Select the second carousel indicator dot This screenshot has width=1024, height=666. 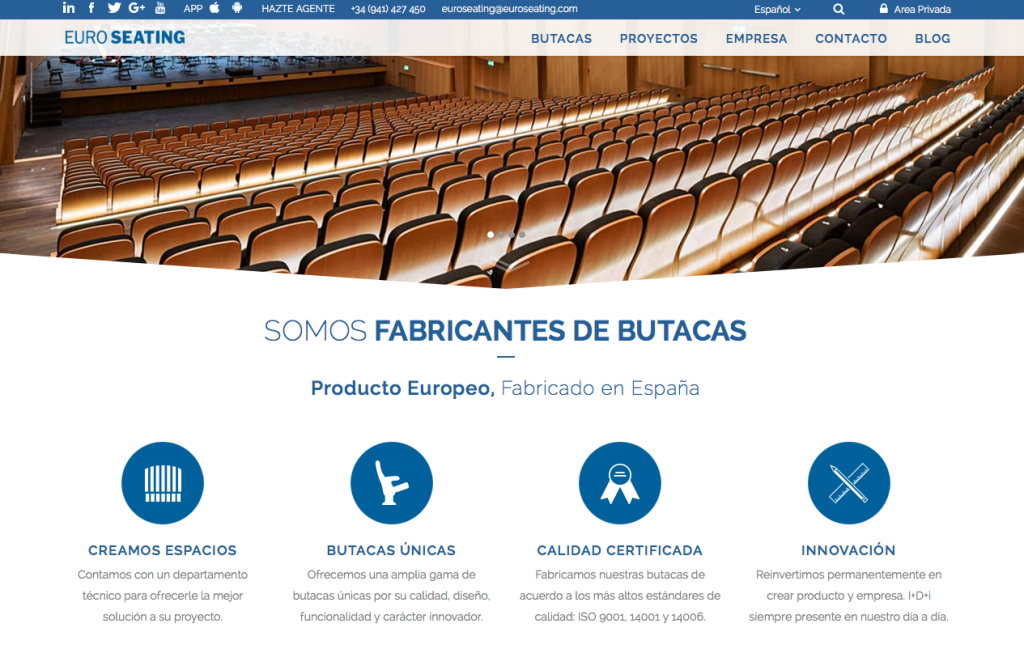tap(501, 235)
